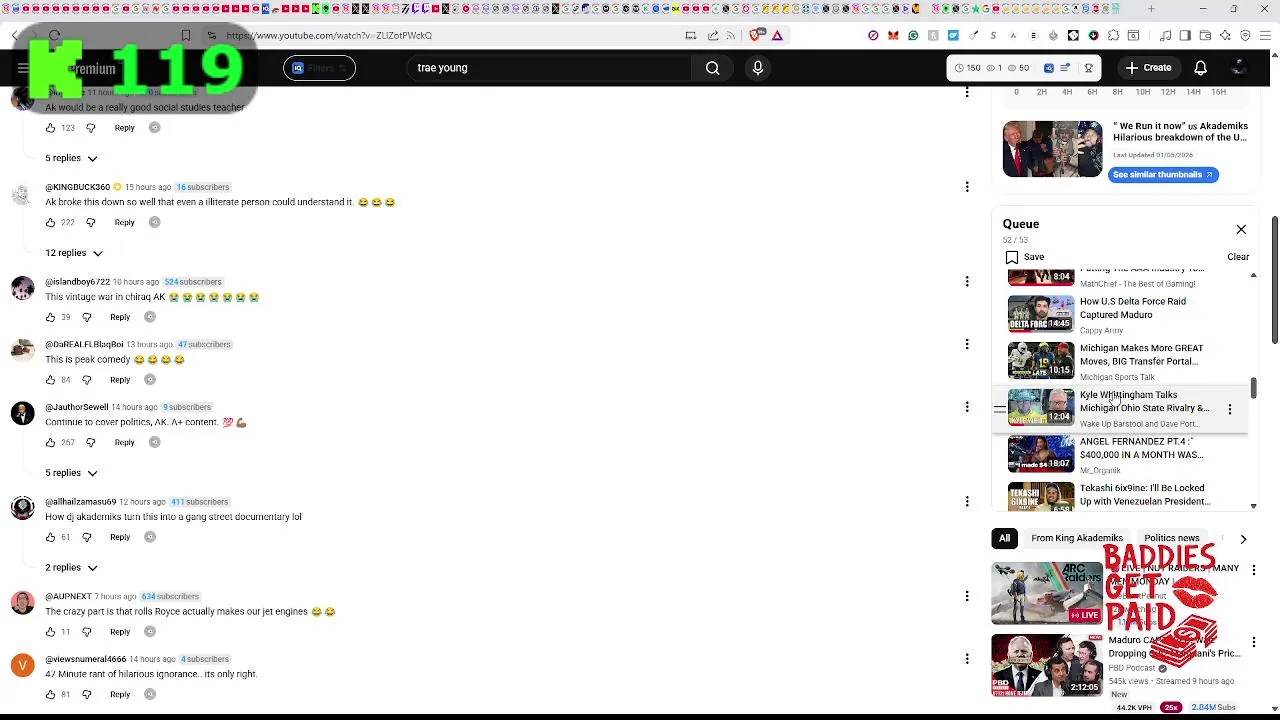The height and width of the screenshot is (720, 1280).
Task: Open the Brave Shields lion icon
Action: coord(756,35)
